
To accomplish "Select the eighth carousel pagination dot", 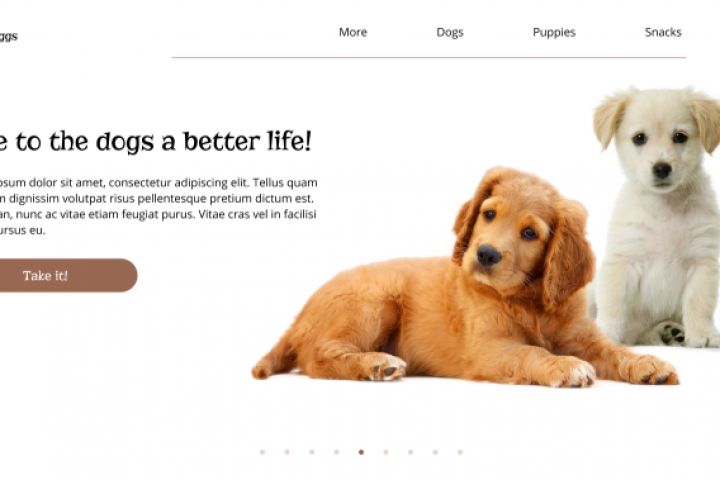I will click(435, 452).
